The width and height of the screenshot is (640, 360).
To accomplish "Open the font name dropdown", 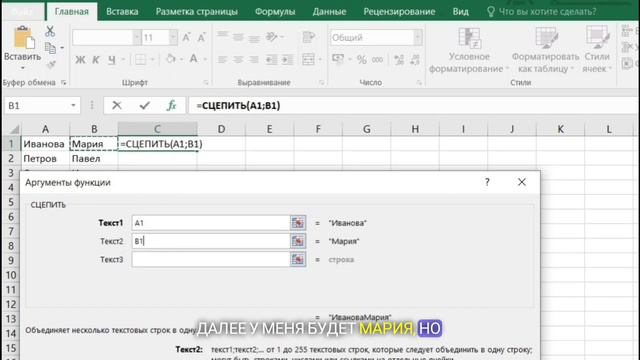I will click(137, 38).
